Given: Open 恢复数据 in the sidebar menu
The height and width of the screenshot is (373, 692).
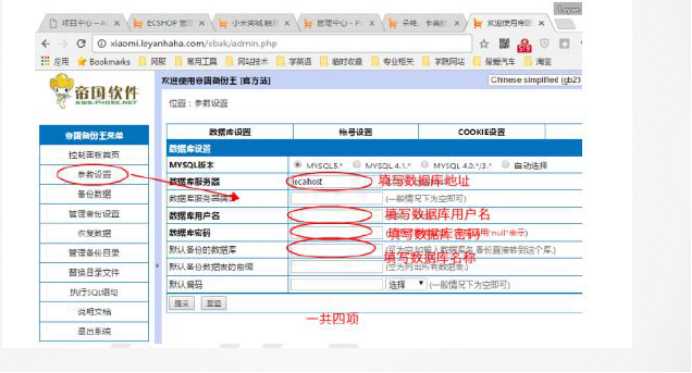Looking at the screenshot, I should (94, 233).
